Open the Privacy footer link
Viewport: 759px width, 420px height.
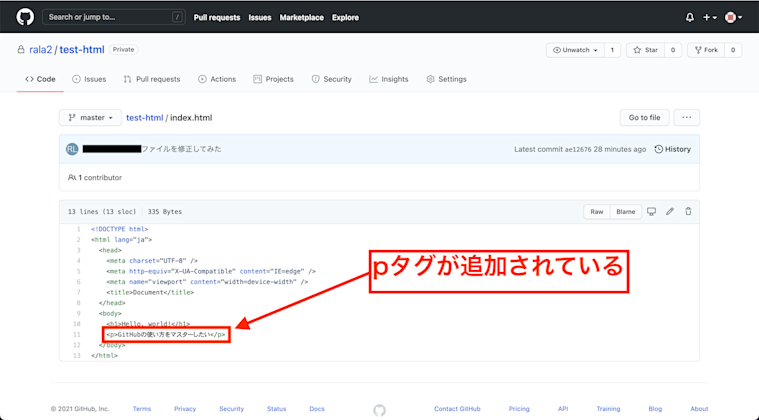pyautogui.click(x=185, y=409)
